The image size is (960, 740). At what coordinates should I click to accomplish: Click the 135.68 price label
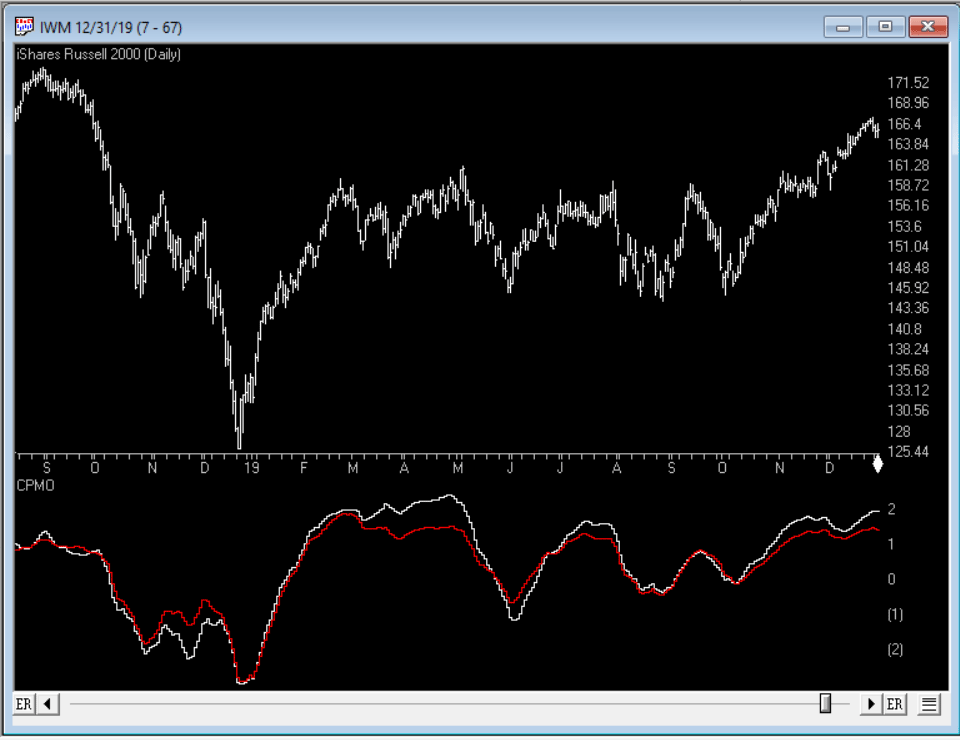909,370
